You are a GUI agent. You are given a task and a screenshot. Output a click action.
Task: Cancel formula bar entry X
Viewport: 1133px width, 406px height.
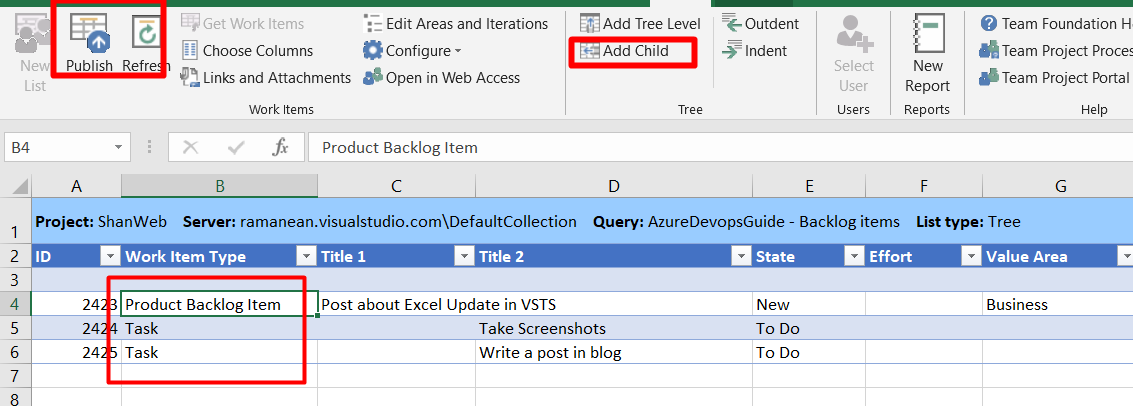(x=191, y=147)
